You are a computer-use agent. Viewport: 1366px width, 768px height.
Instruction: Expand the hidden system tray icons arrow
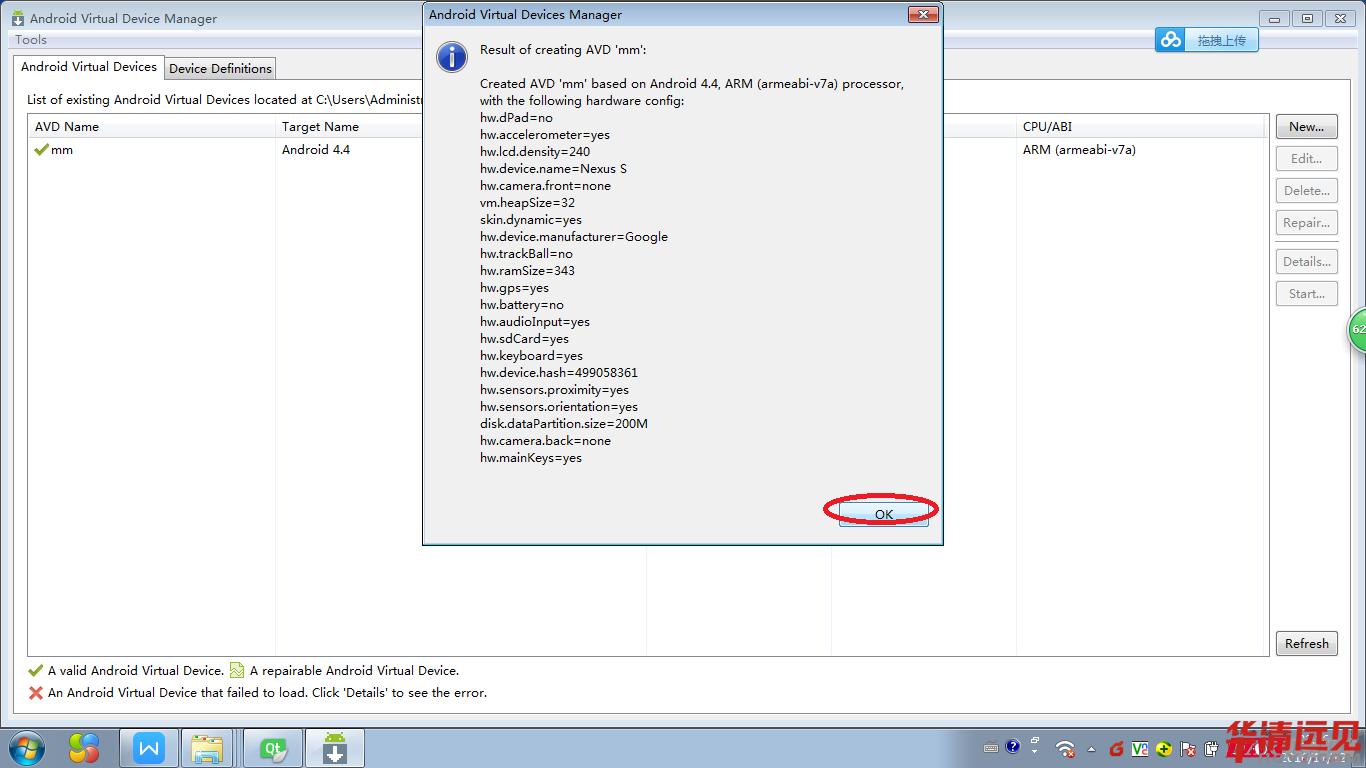(1091, 749)
